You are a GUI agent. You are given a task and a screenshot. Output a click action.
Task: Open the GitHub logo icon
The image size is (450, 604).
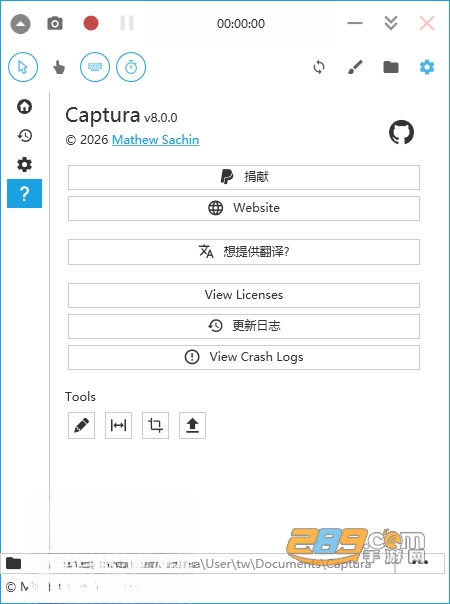401,132
